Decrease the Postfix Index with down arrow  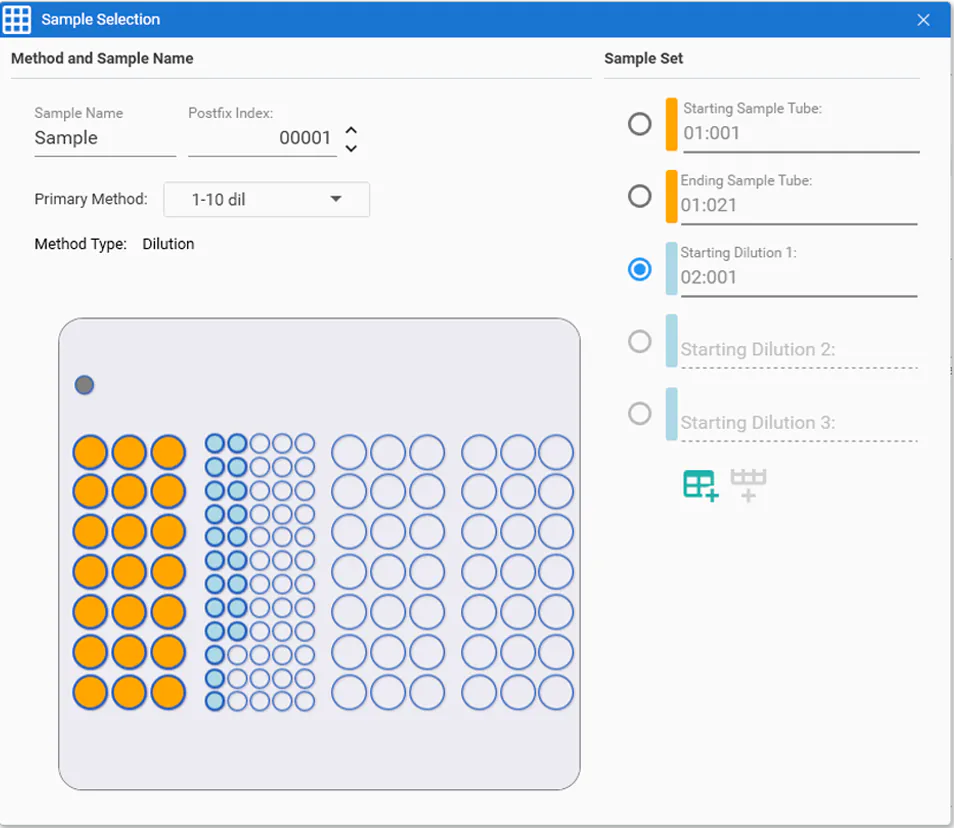coord(351,148)
